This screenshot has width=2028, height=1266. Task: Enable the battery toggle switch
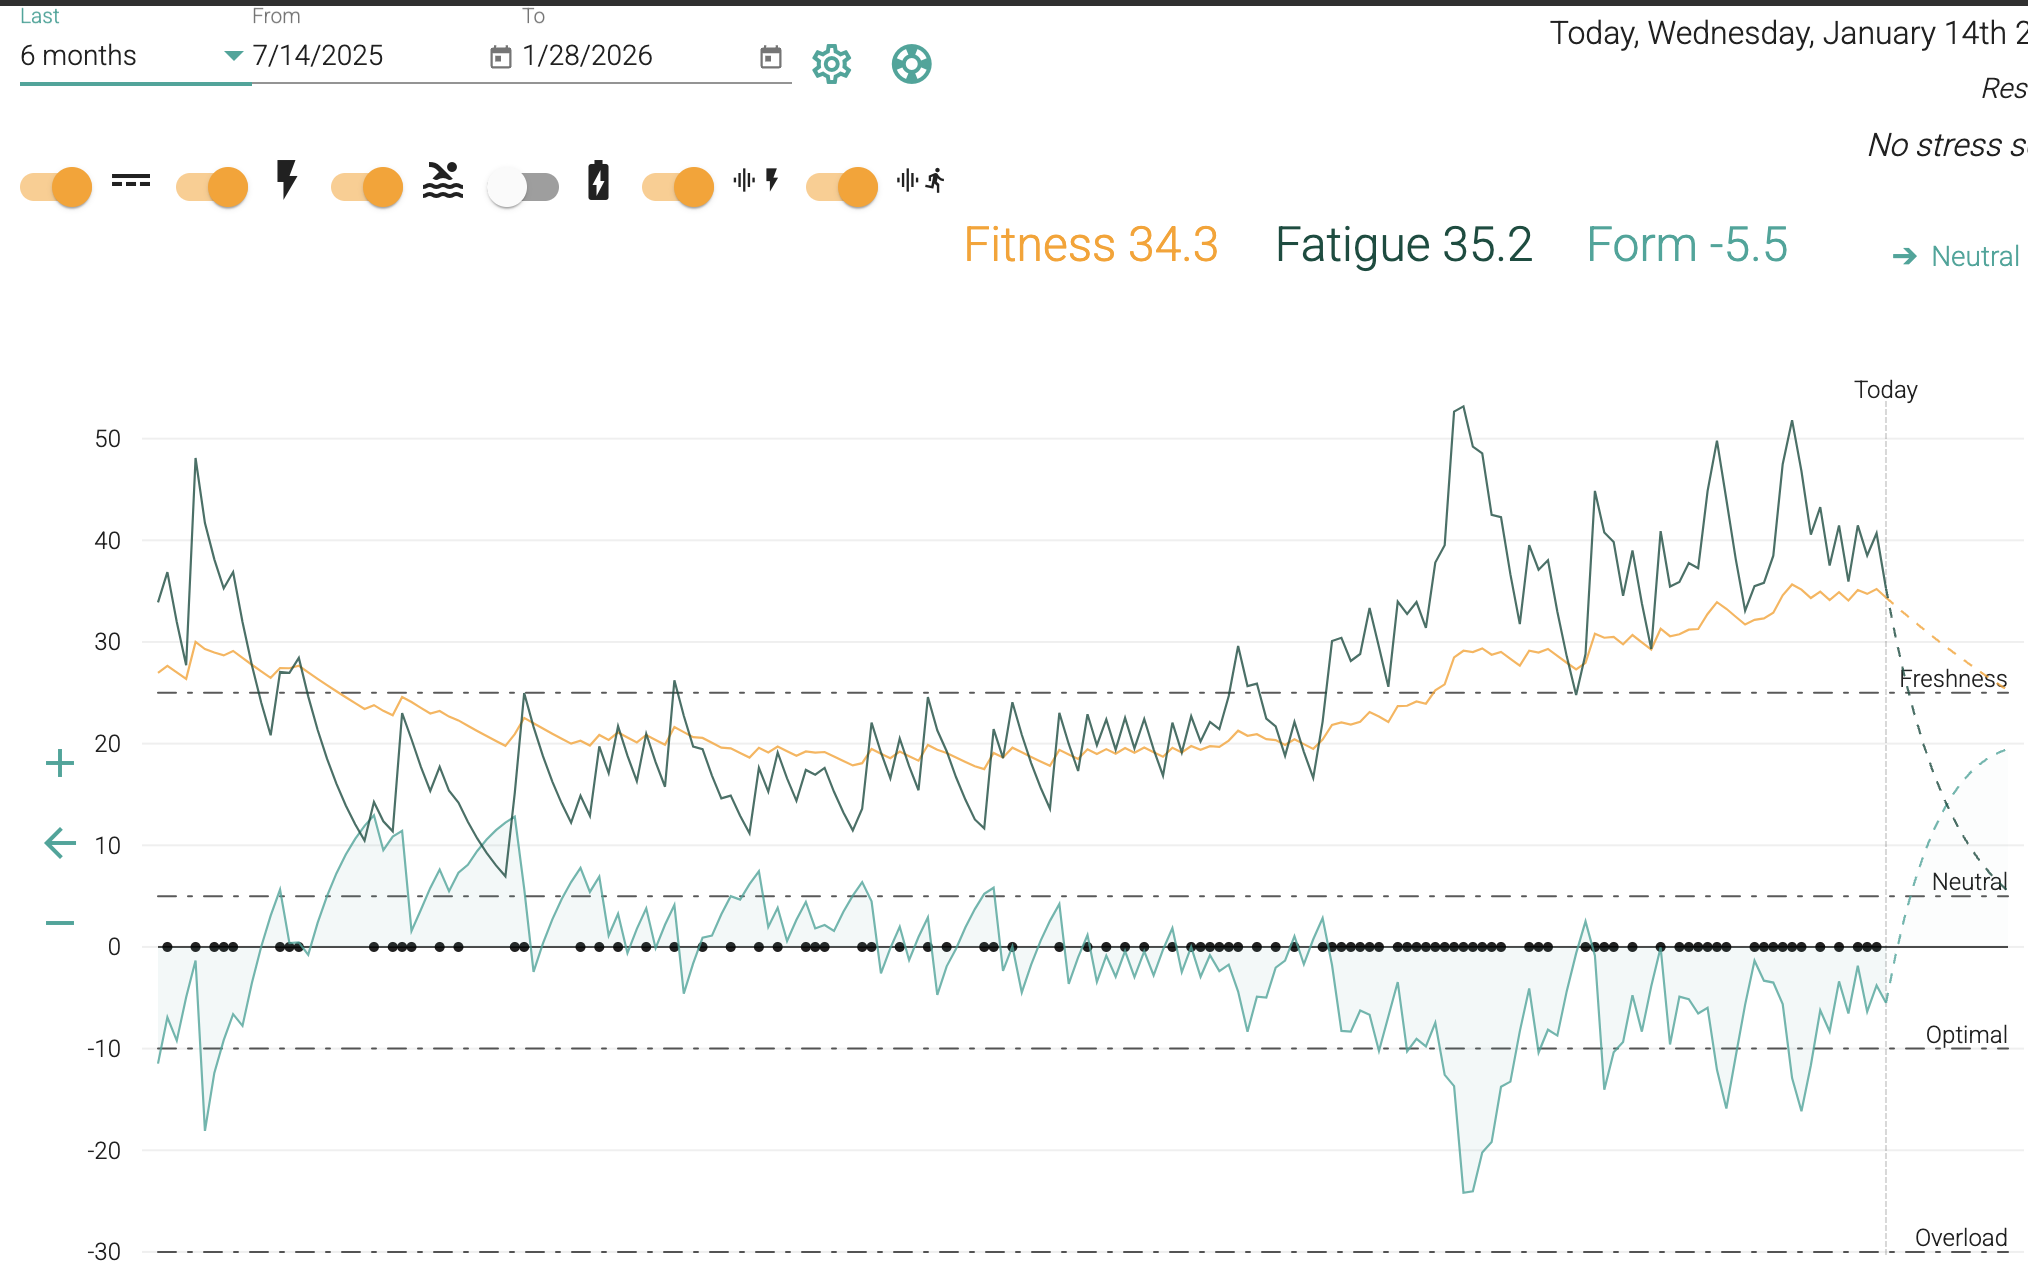(x=523, y=187)
